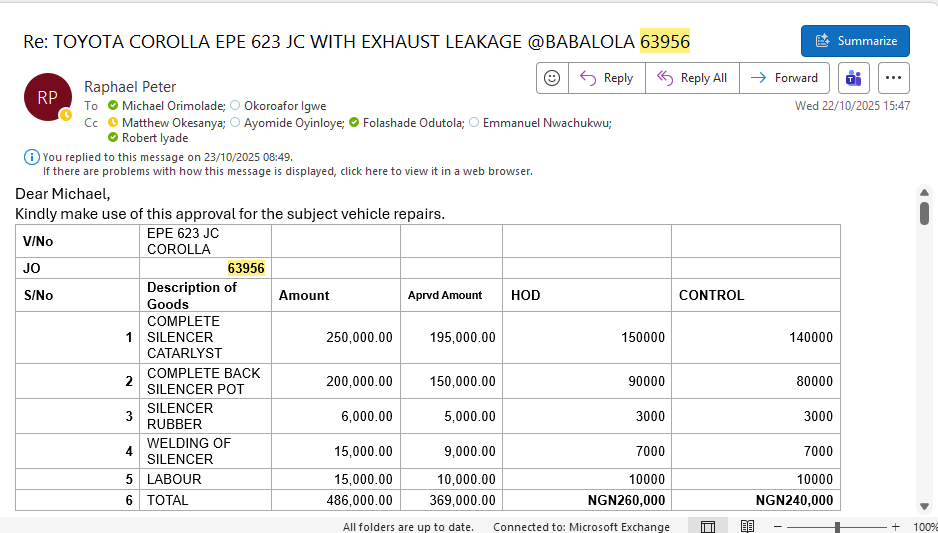The width and height of the screenshot is (938, 533).
Task: Select Cc recipient Matthew Okesanya
Action: 173,123
